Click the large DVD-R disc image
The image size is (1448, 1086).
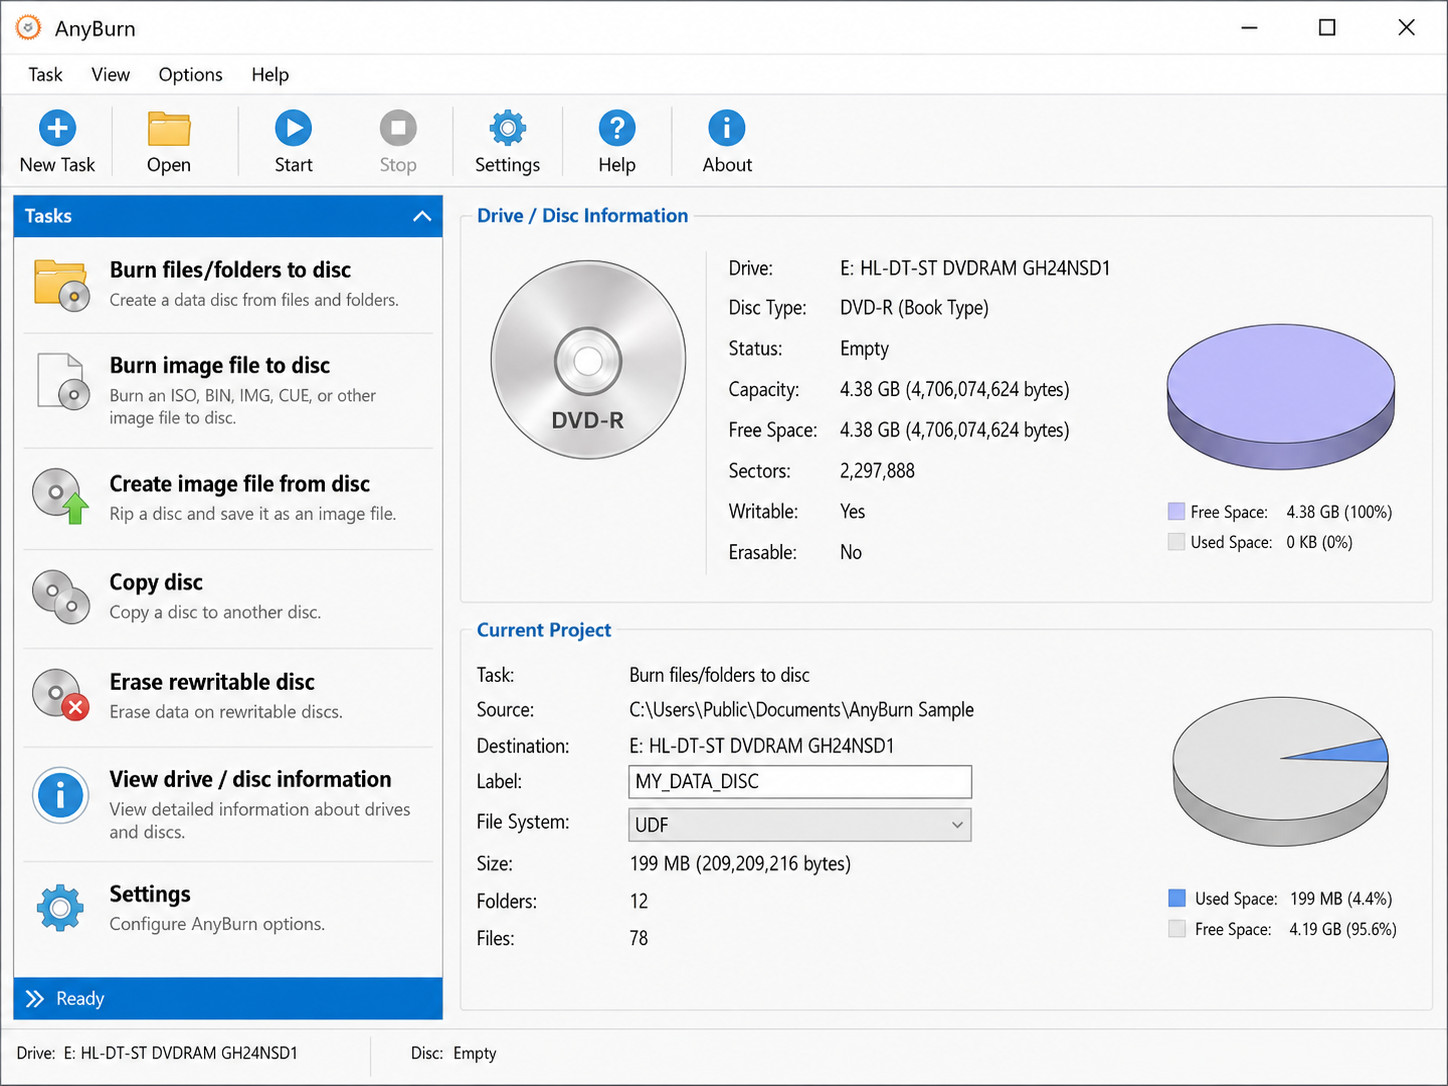click(588, 360)
